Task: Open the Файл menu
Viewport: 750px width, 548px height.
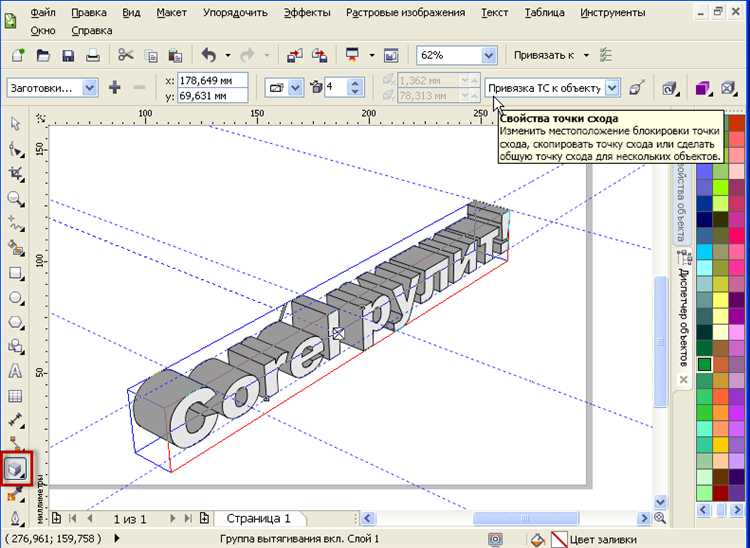Action: [x=43, y=13]
